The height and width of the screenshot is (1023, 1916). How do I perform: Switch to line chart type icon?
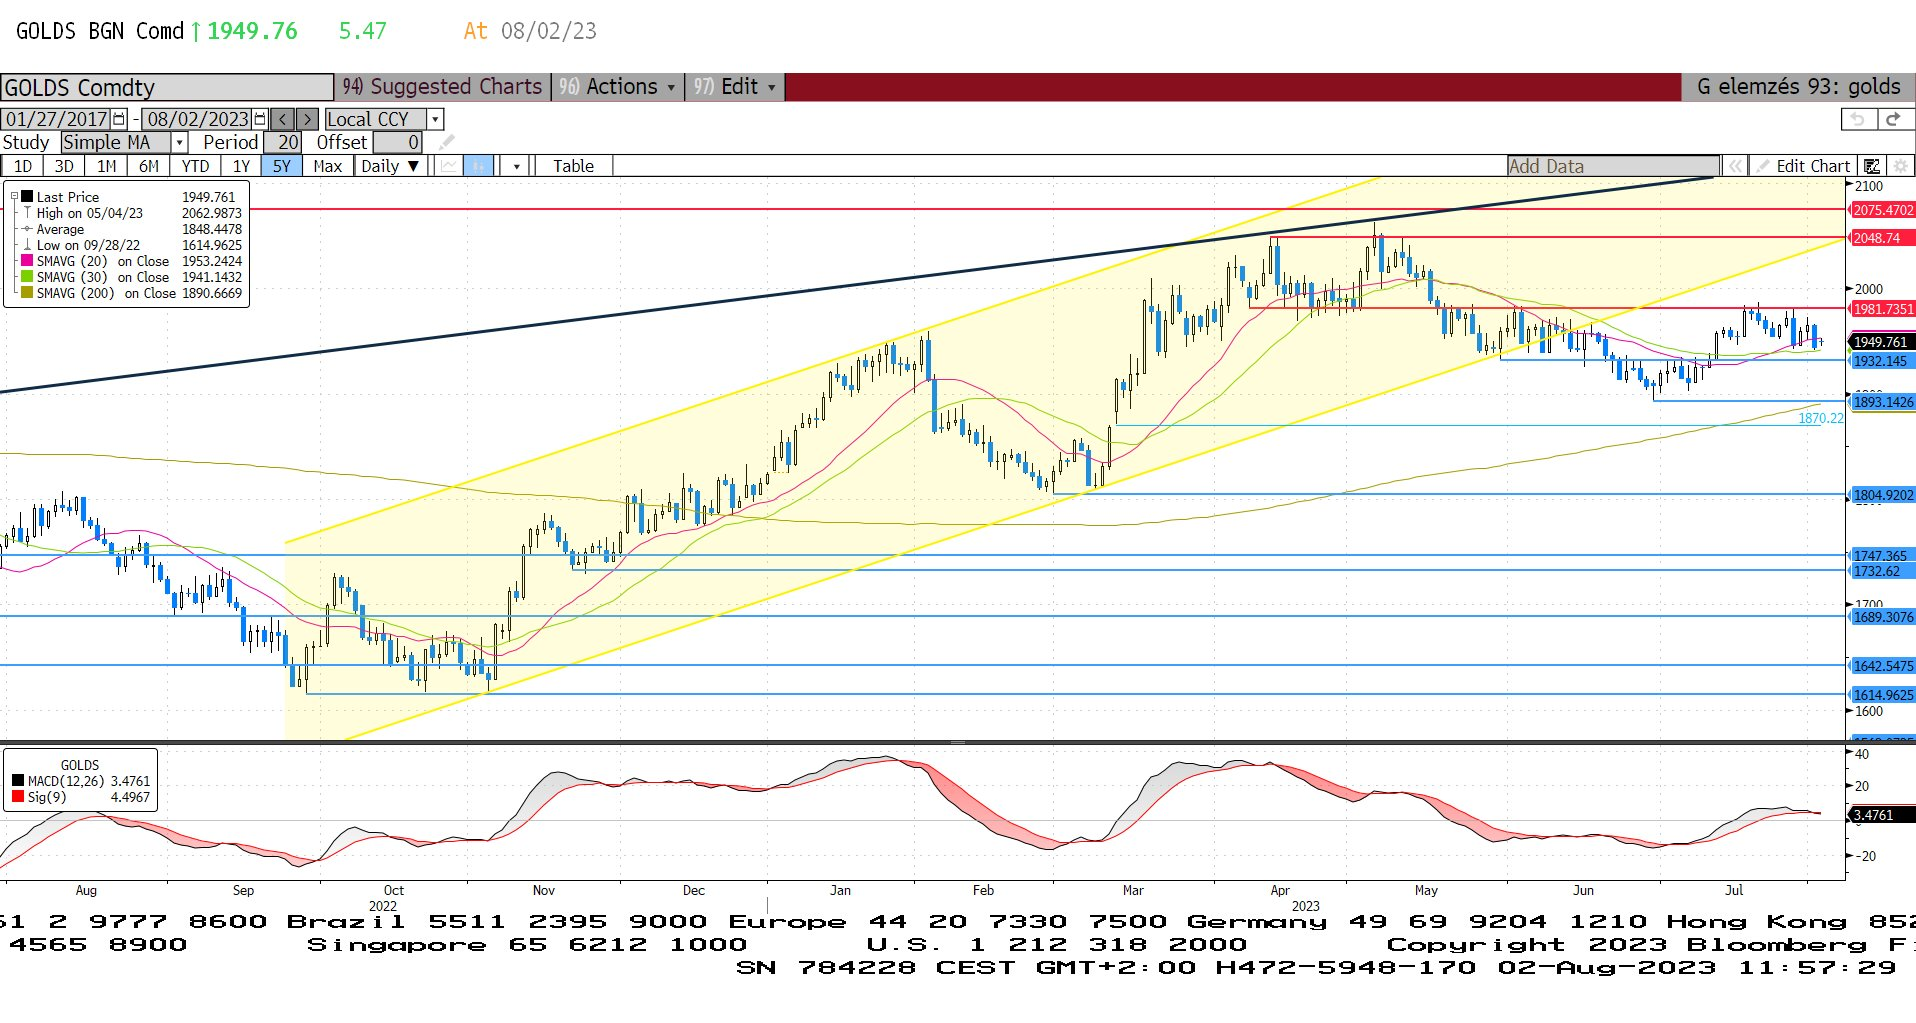pos(449,166)
